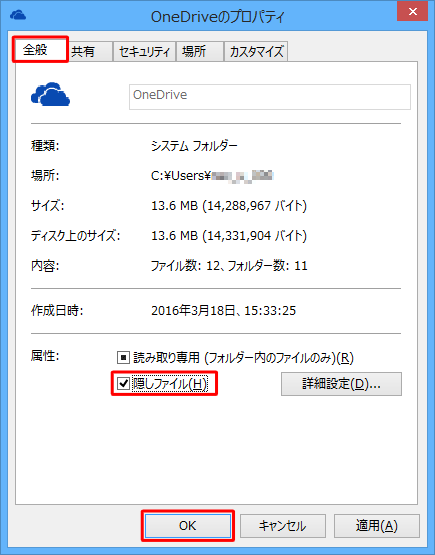Click the 2016年3月18日 creation date value
This screenshot has width=435, height=555.
[x=223, y=310]
